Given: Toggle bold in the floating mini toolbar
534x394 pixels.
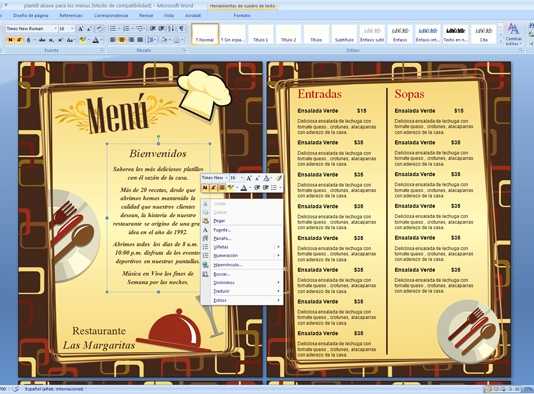Looking at the screenshot, I should tap(205, 188).
